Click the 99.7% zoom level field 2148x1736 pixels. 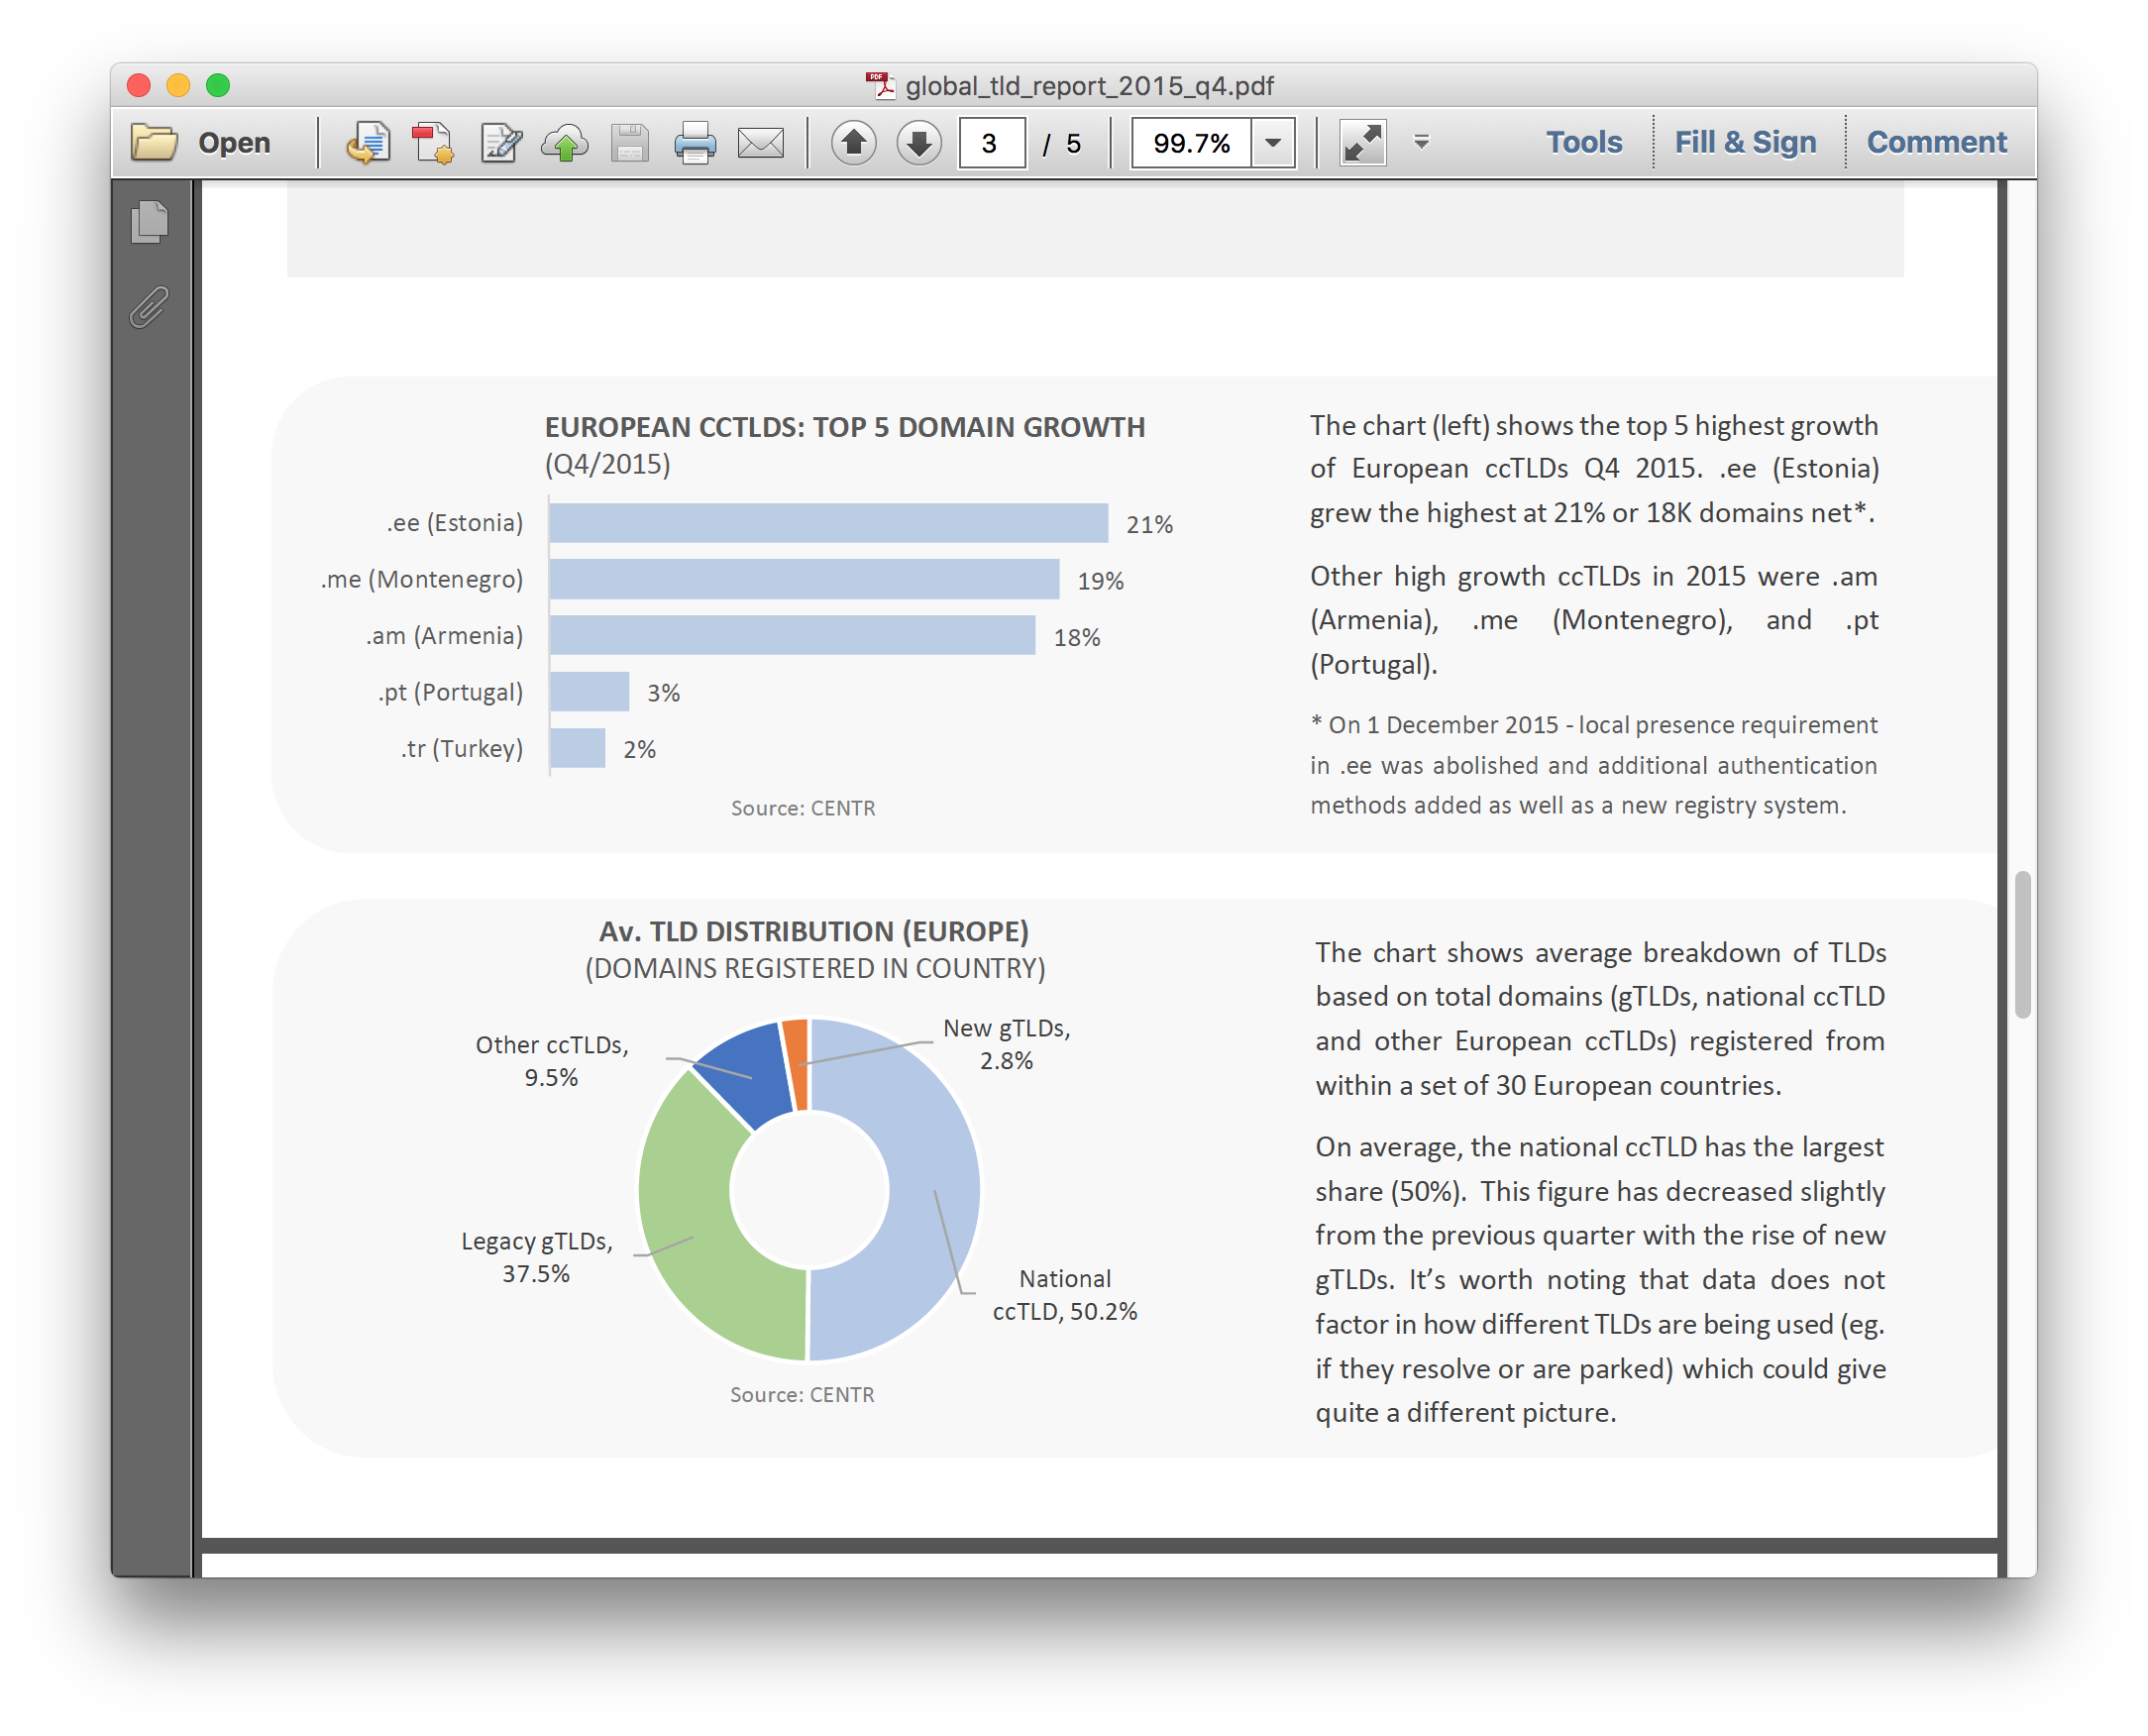pyautogui.click(x=1191, y=143)
